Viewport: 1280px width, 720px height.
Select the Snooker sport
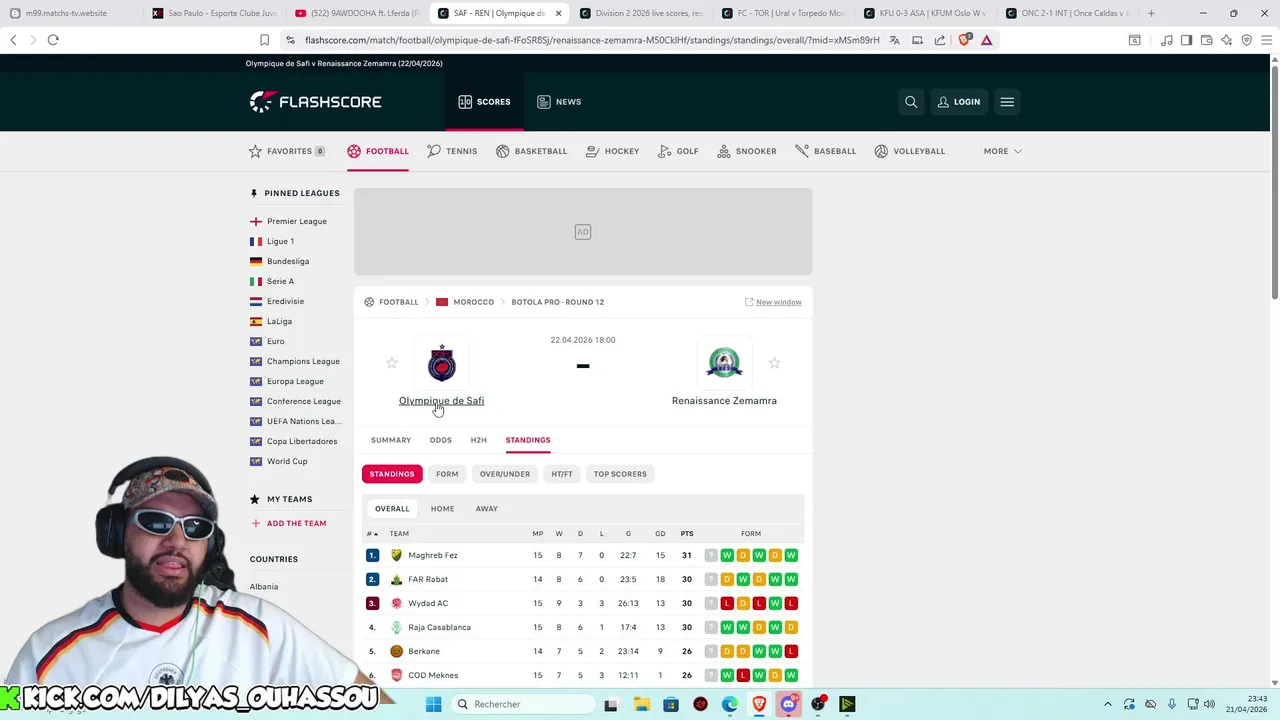[747, 151]
